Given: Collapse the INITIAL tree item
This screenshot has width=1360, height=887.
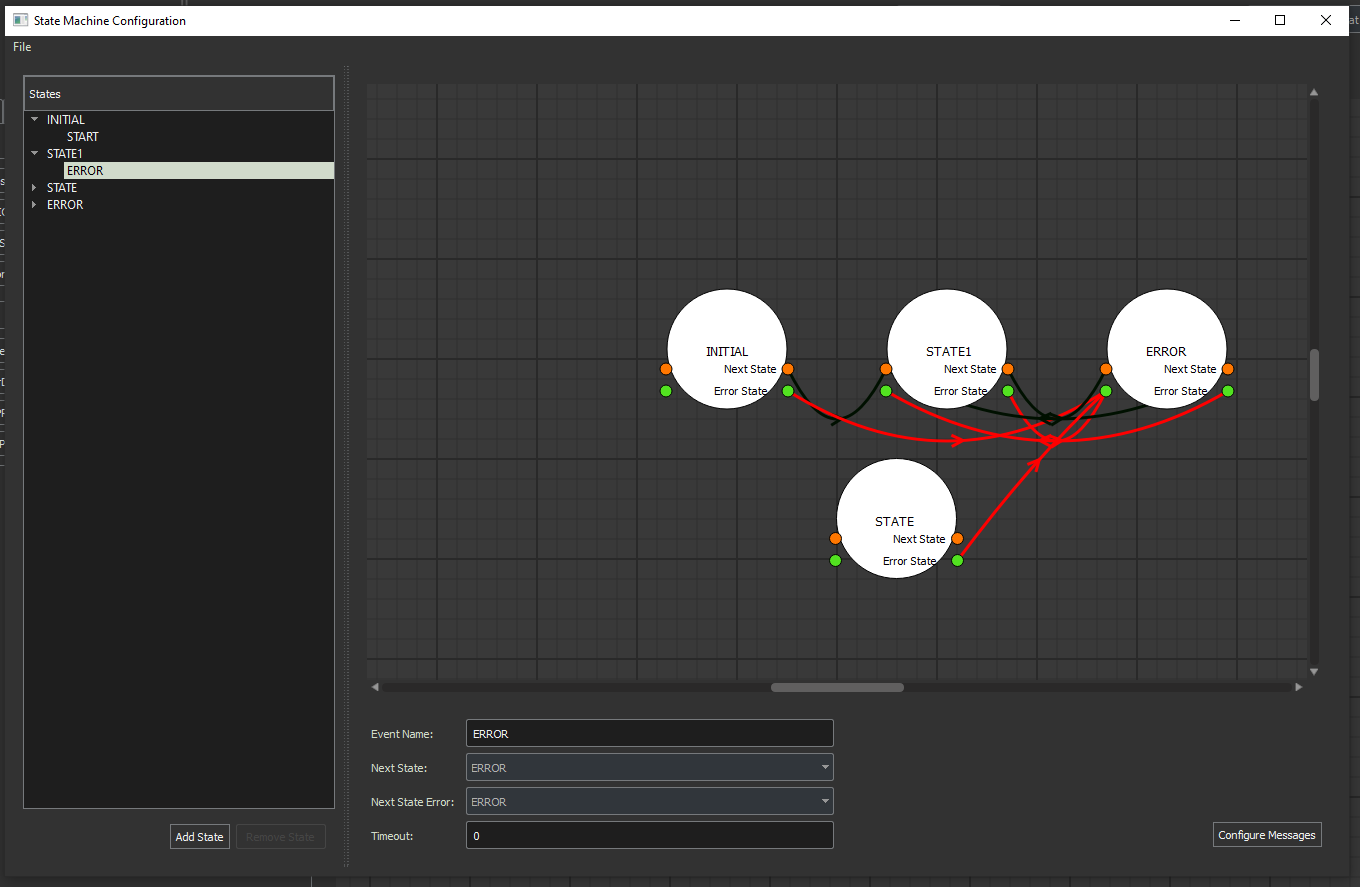Looking at the screenshot, I should tap(35, 120).
